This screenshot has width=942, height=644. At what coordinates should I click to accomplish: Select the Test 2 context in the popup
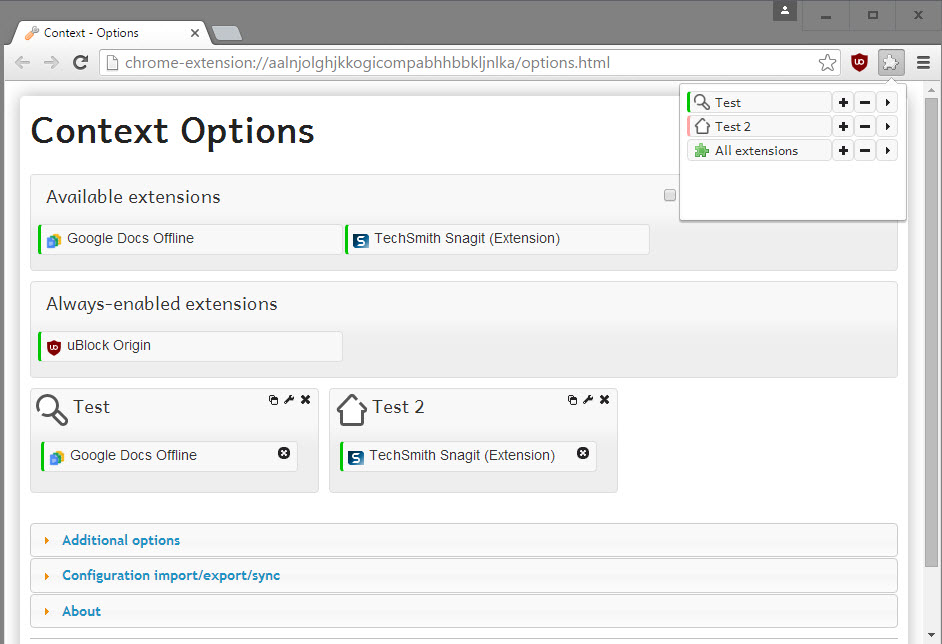tap(759, 127)
